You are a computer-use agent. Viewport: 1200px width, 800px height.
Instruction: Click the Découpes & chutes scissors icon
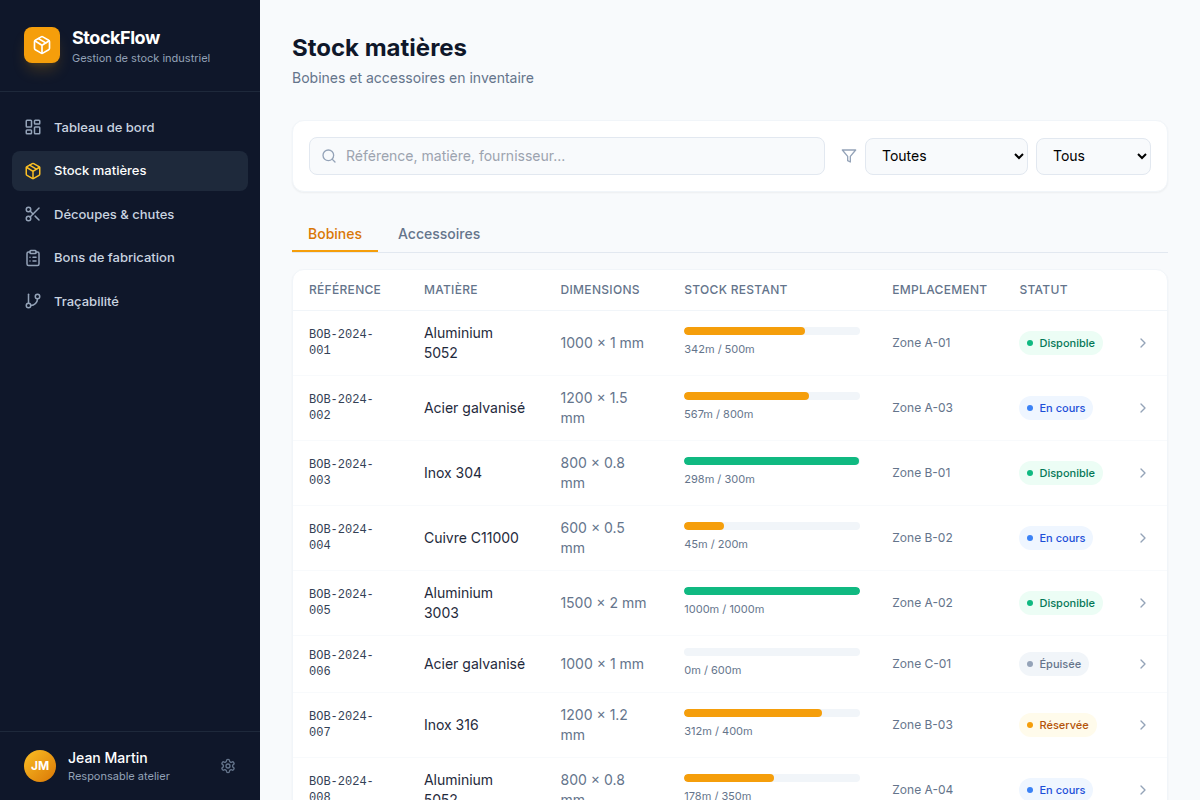click(x=33, y=214)
